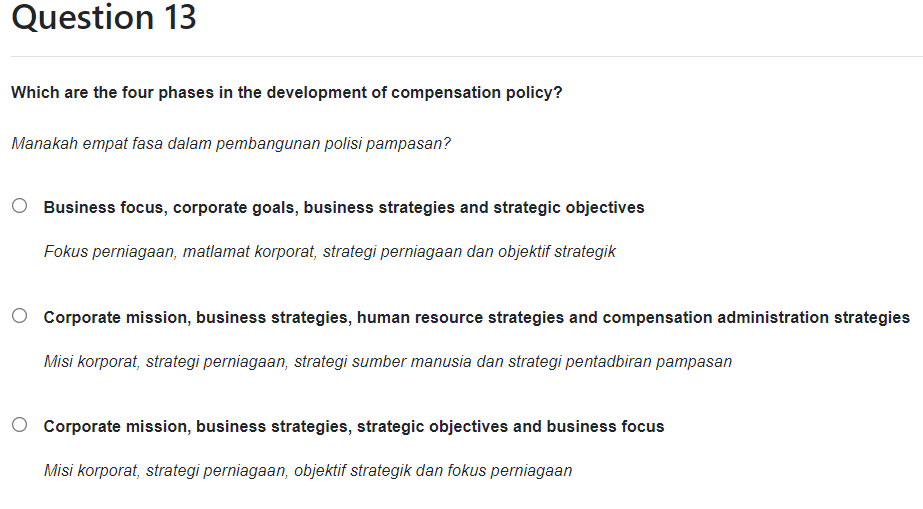Click answer label ending 'compensation administration strategies'
Screen dimensions: 923x509
476,318
